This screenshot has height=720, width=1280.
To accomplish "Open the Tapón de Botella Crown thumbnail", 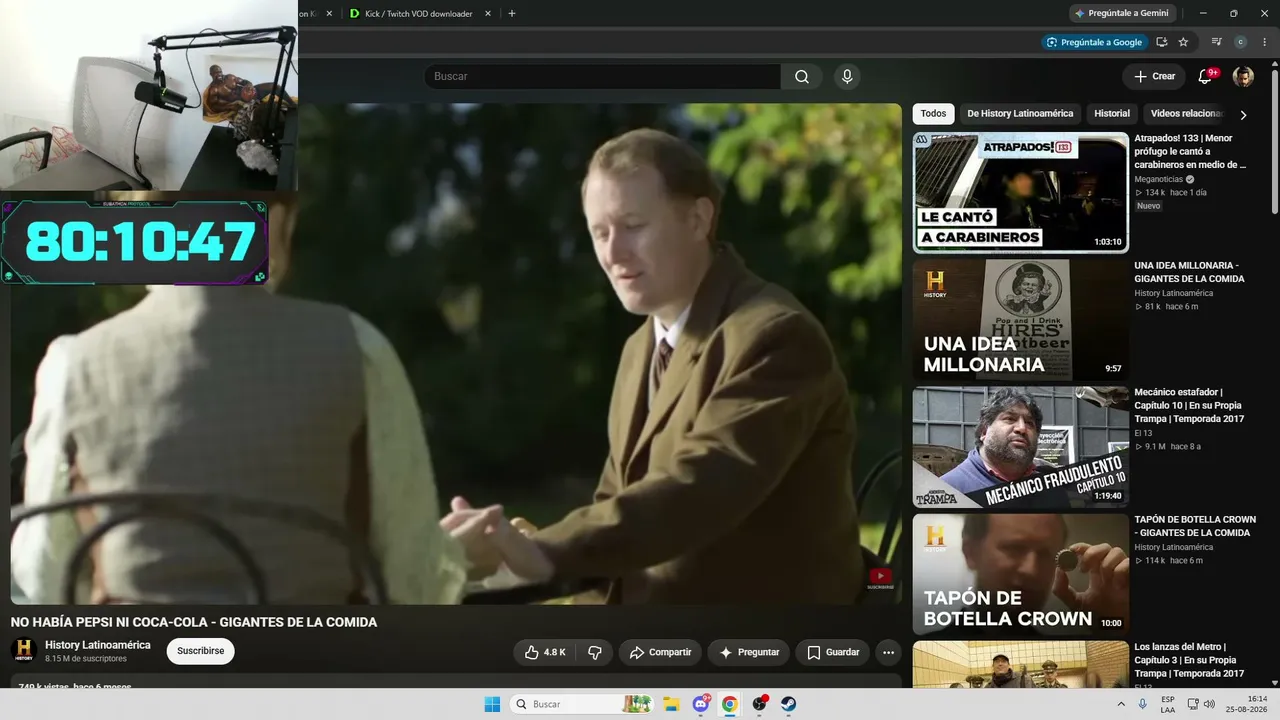I will [1021, 574].
